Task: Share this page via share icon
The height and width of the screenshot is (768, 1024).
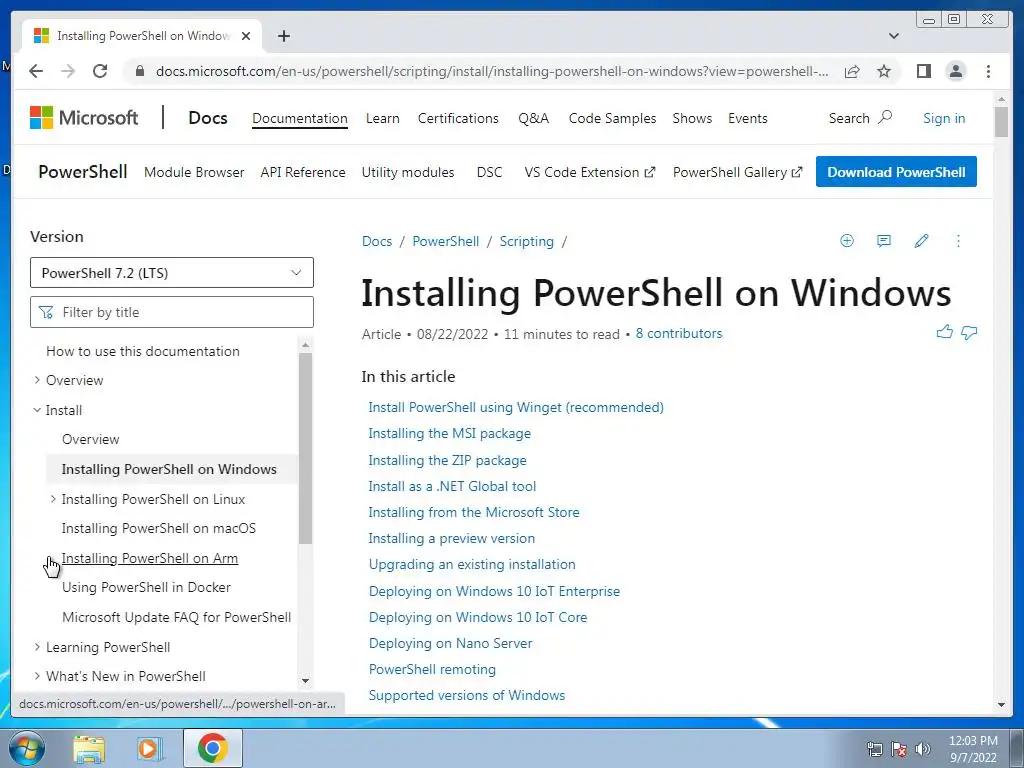Action: click(x=852, y=71)
